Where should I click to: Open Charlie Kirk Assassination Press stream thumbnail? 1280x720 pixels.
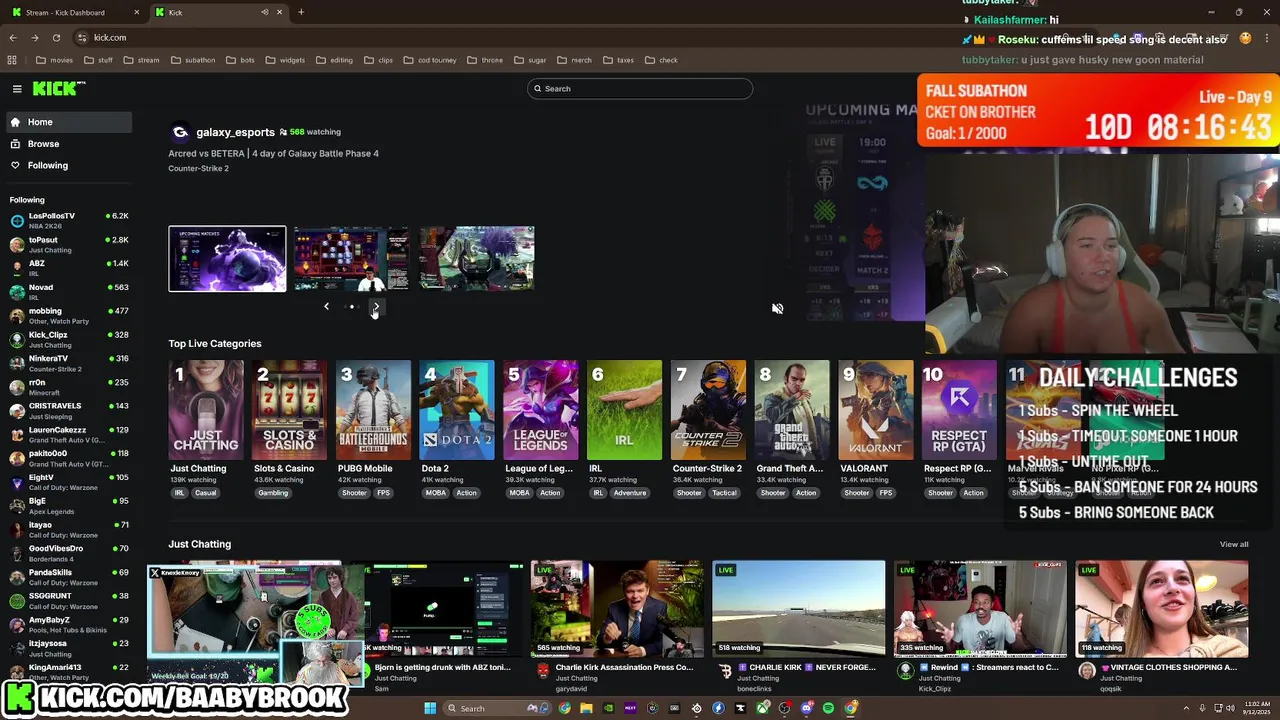coord(617,609)
